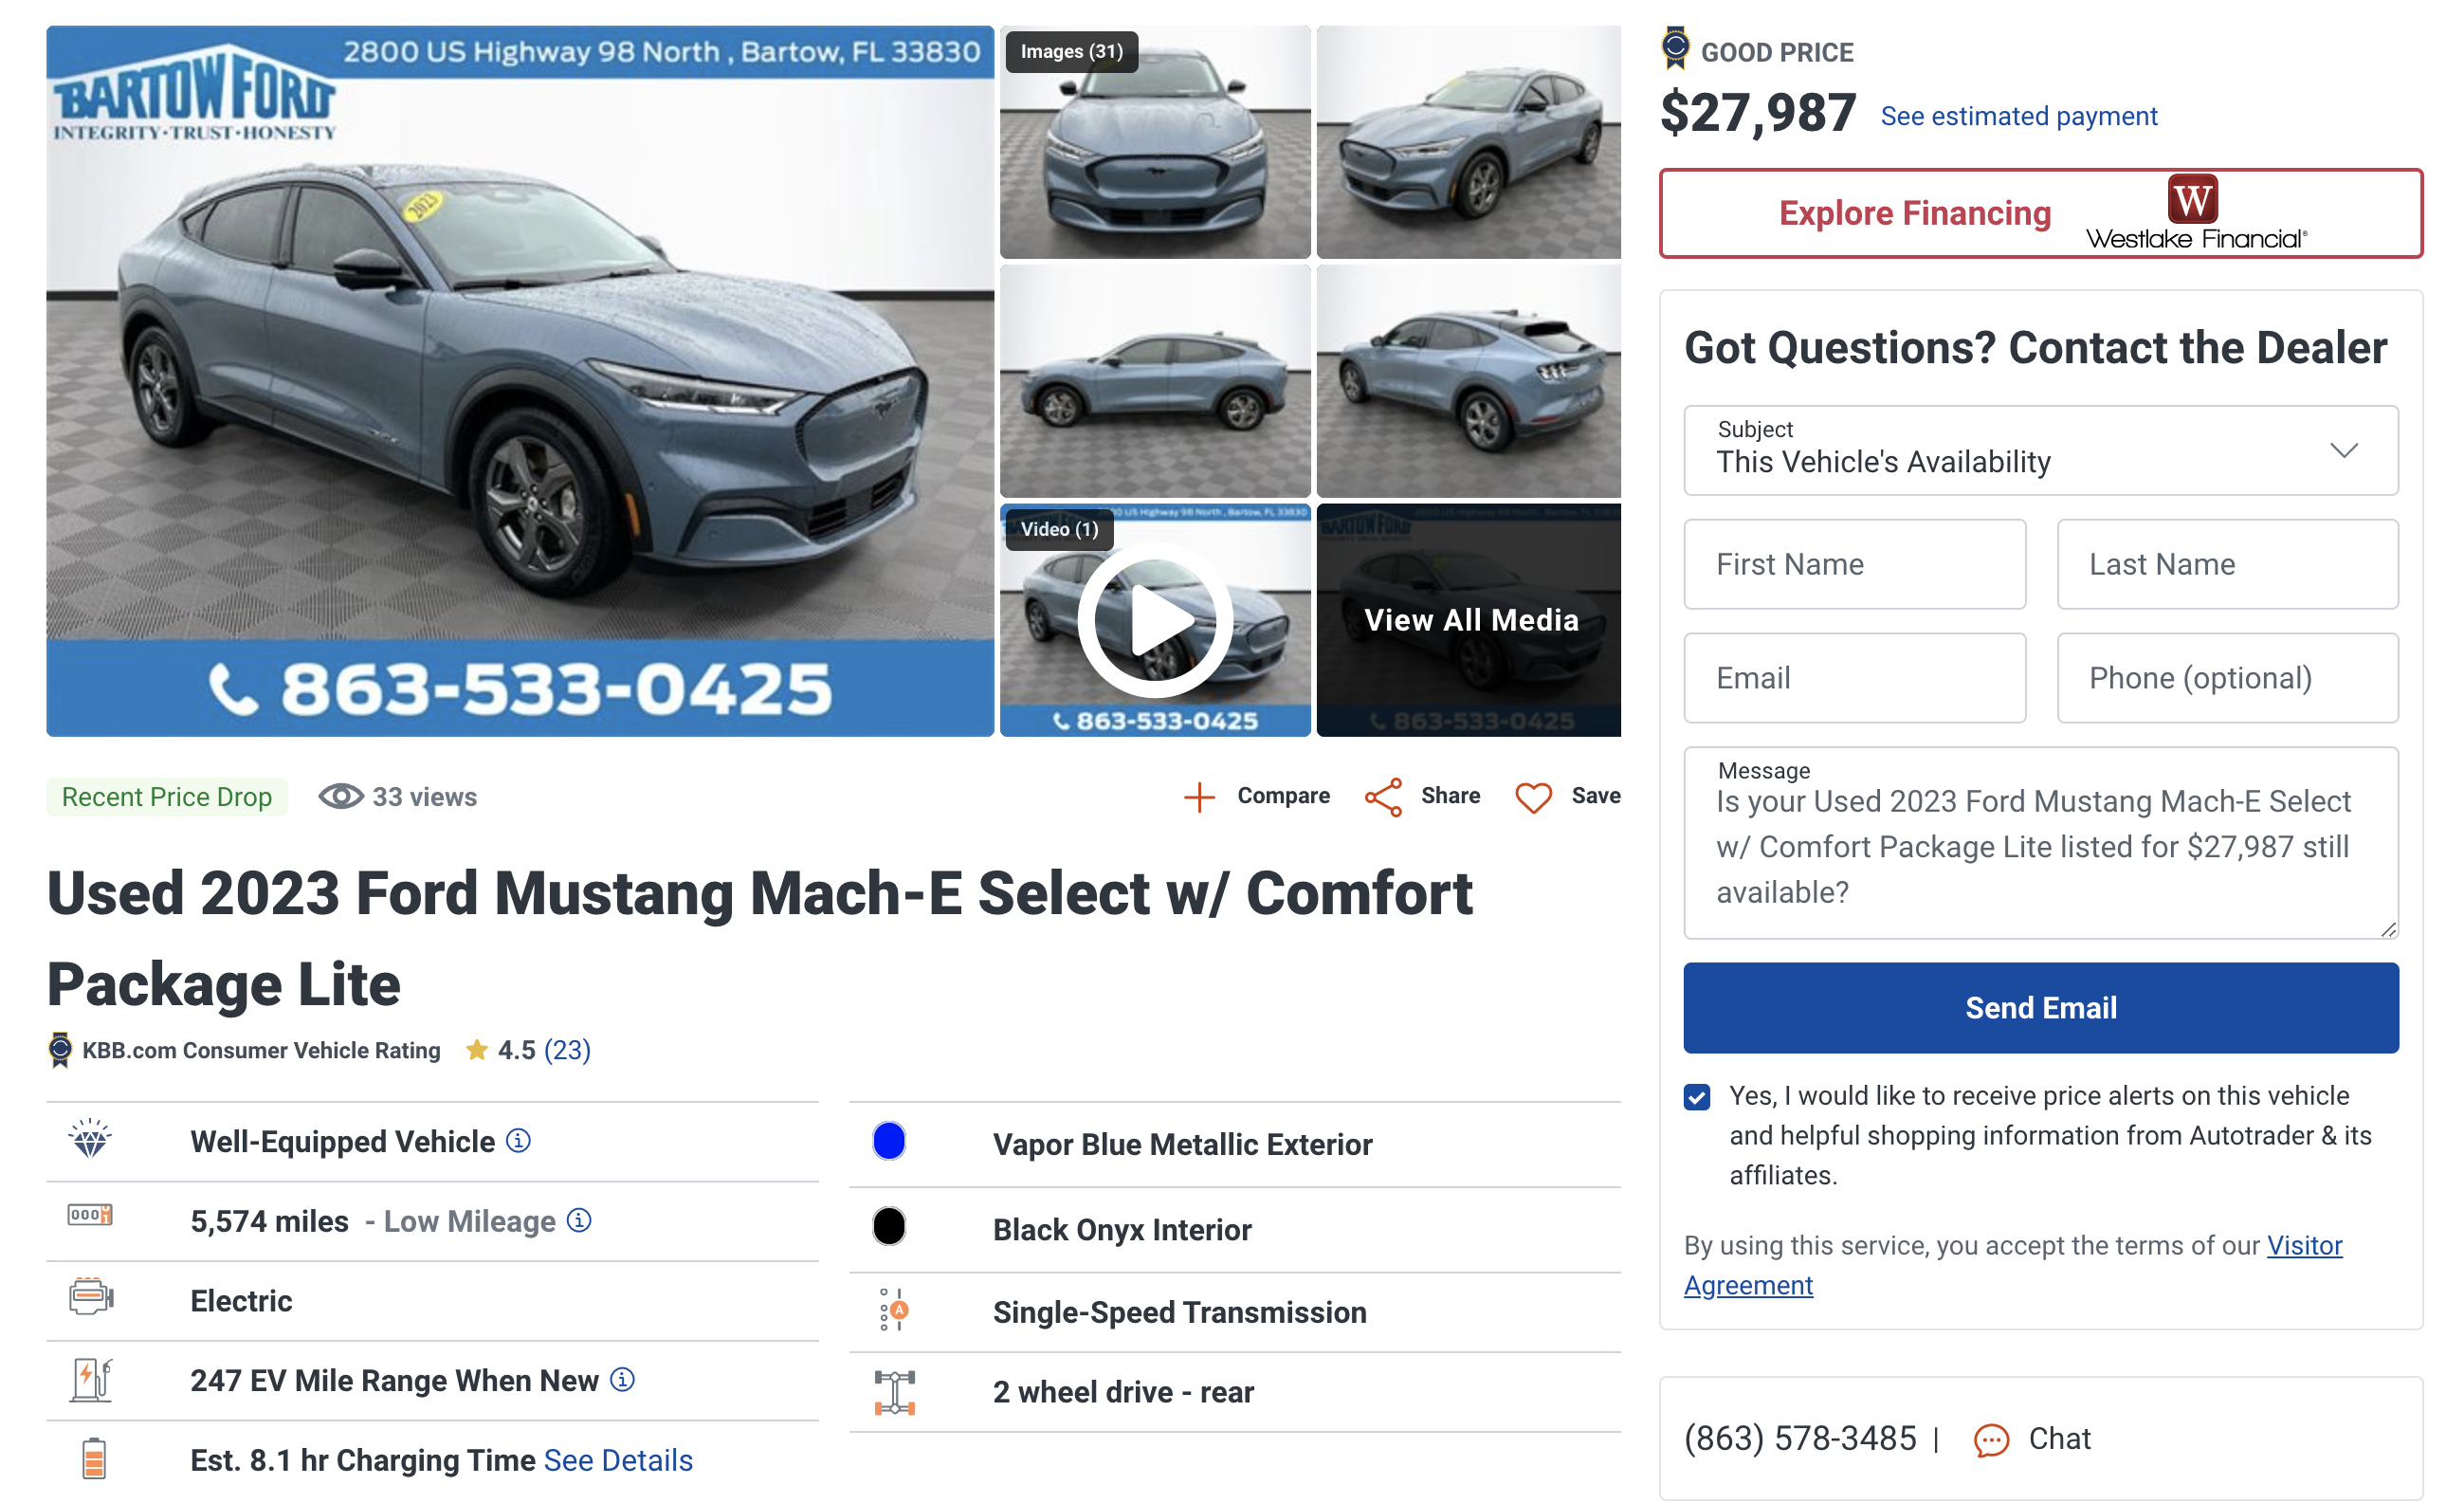This screenshot has height=1503, width=2464.
Task: Click the Vapor Blue Metallic color swatch
Action: pos(889,1141)
